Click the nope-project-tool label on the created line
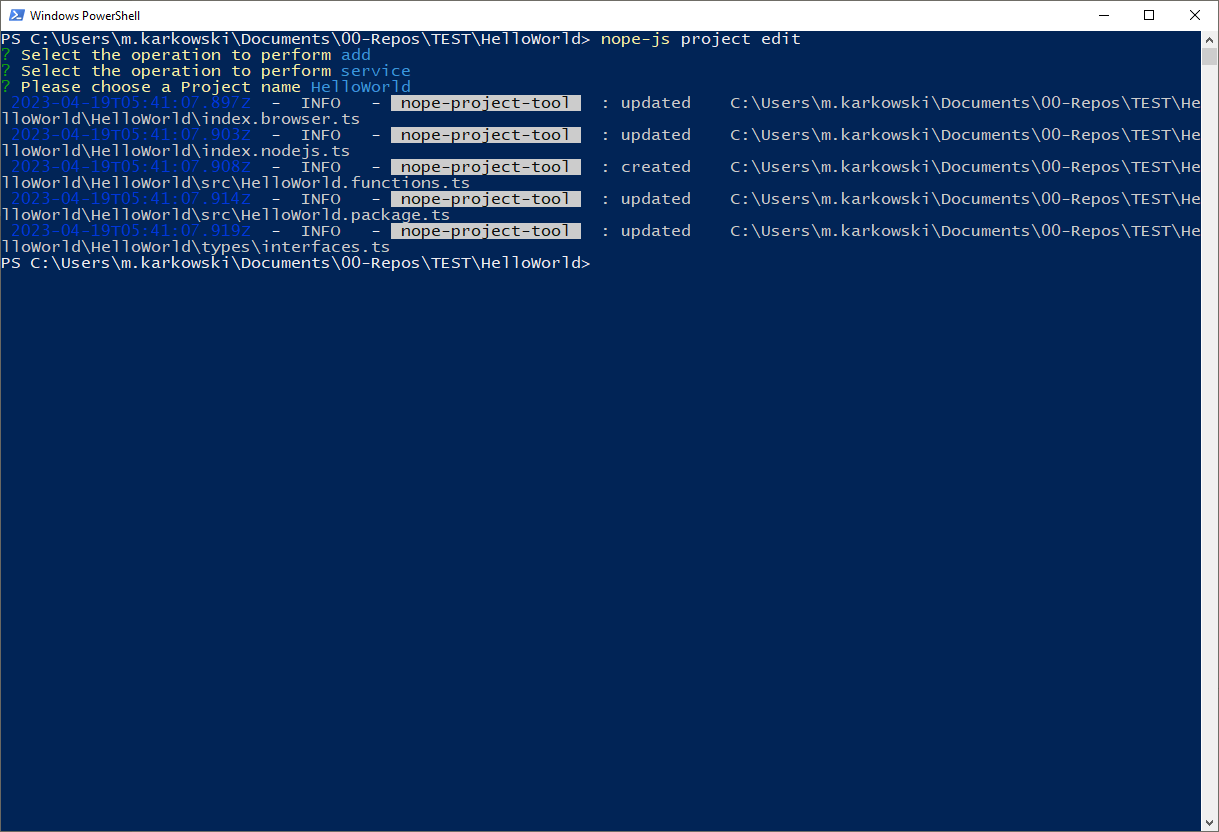The height and width of the screenshot is (832, 1219). [x=486, y=167]
